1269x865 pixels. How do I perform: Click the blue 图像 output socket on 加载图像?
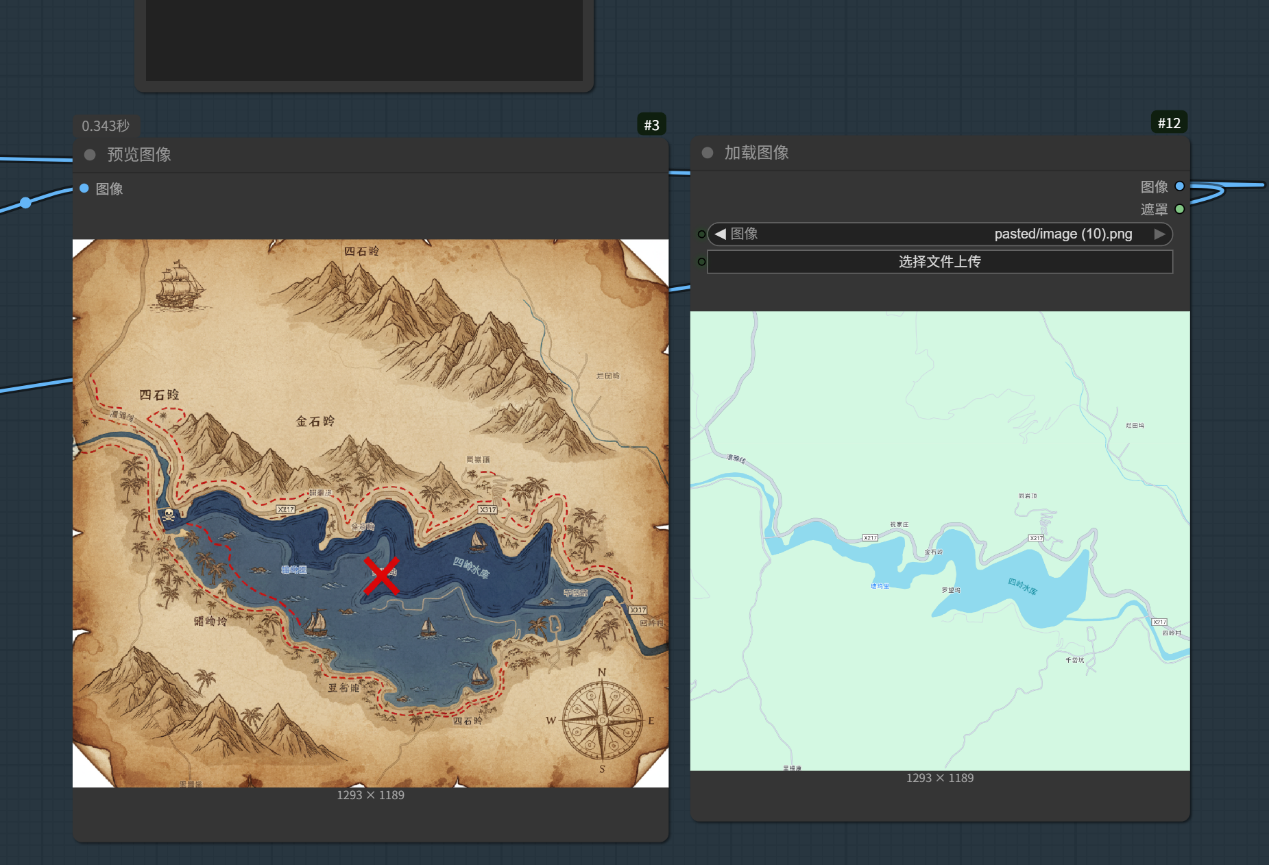tap(1180, 186)
